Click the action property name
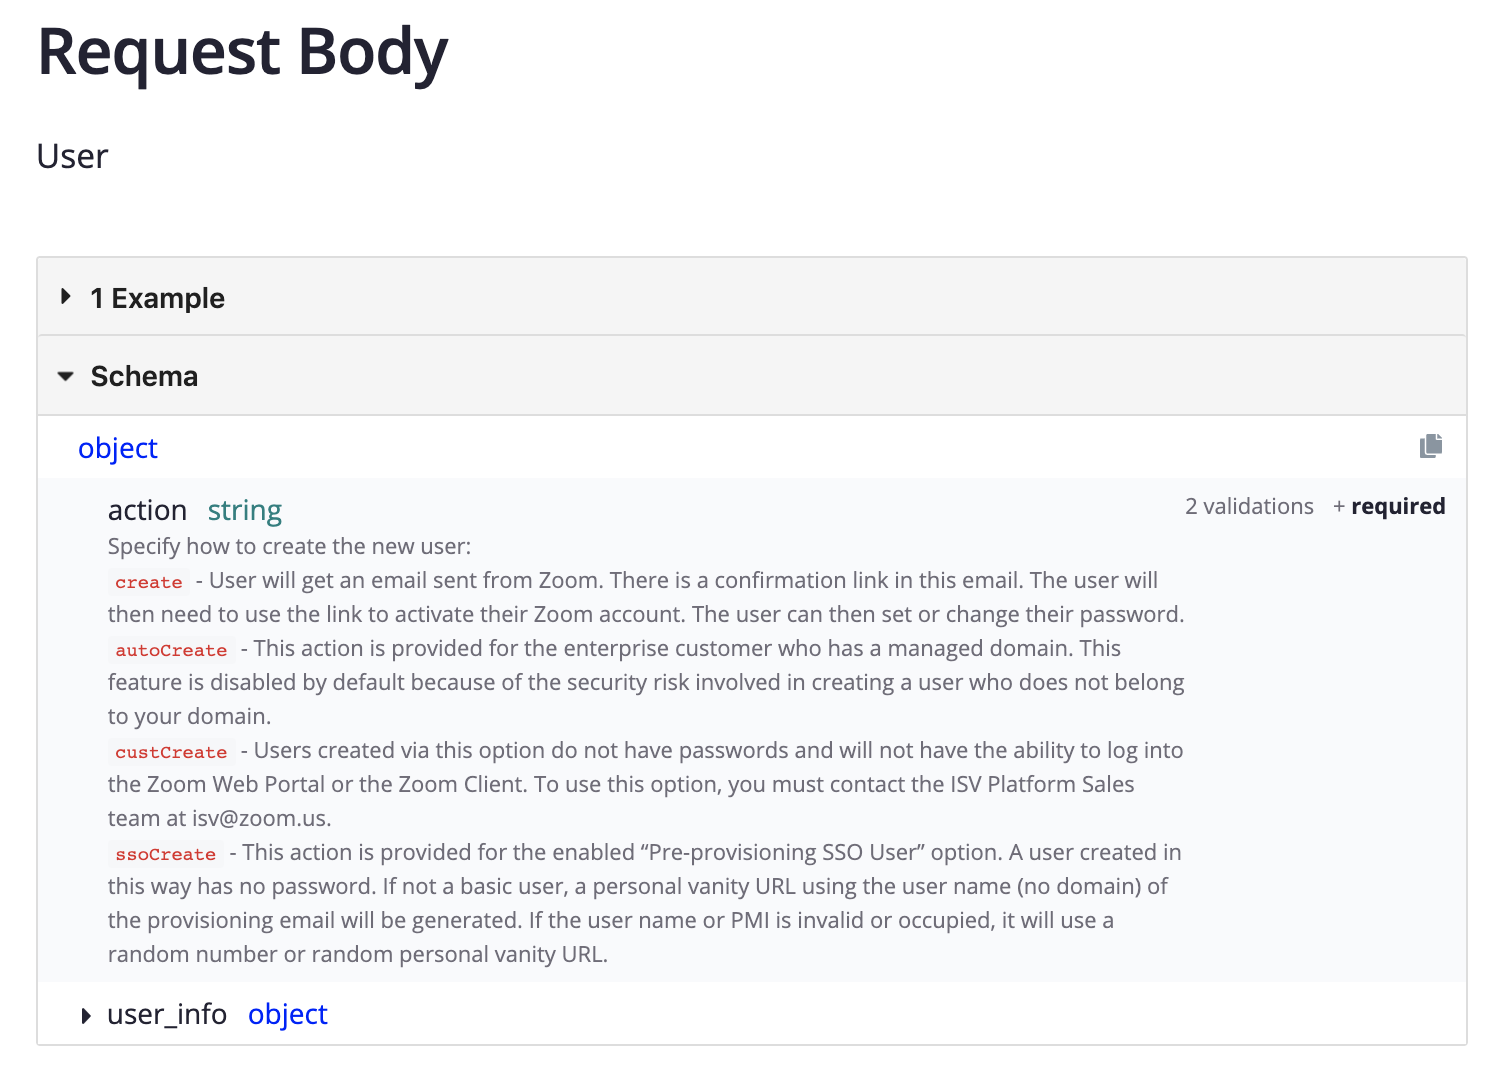Viewport: 1494px width, 1074px height. (x=147, y=510)
